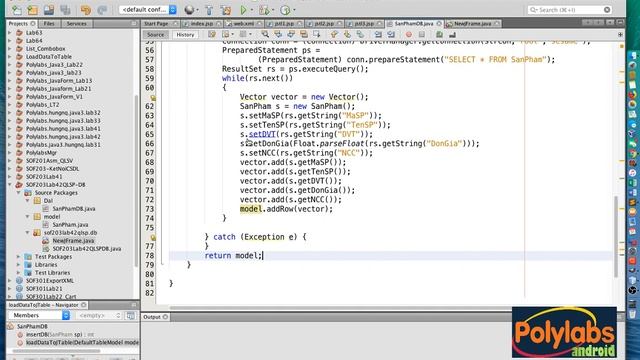Expand the Lab63 project node
Screen dimensions: 640x360
(10, 33)
